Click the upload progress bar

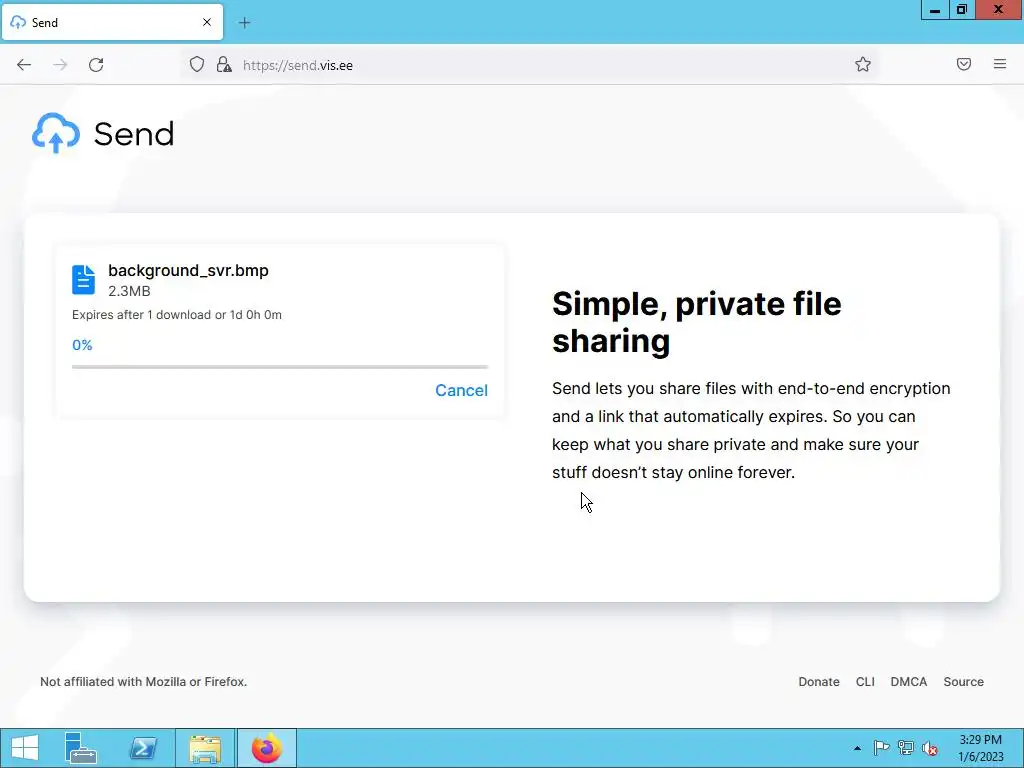(280, 367)
